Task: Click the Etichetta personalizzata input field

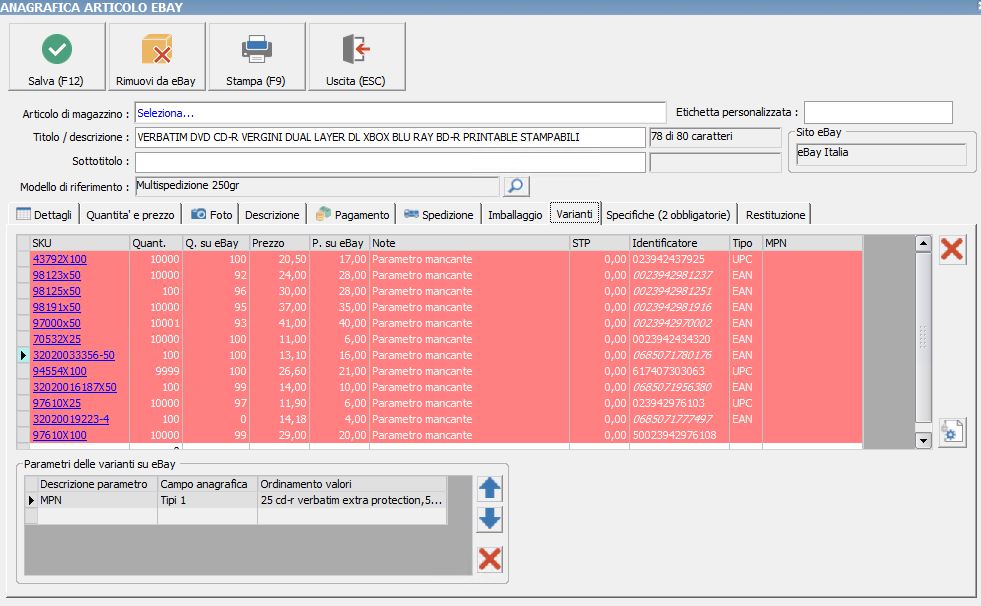Action: (x=878, y=113)
